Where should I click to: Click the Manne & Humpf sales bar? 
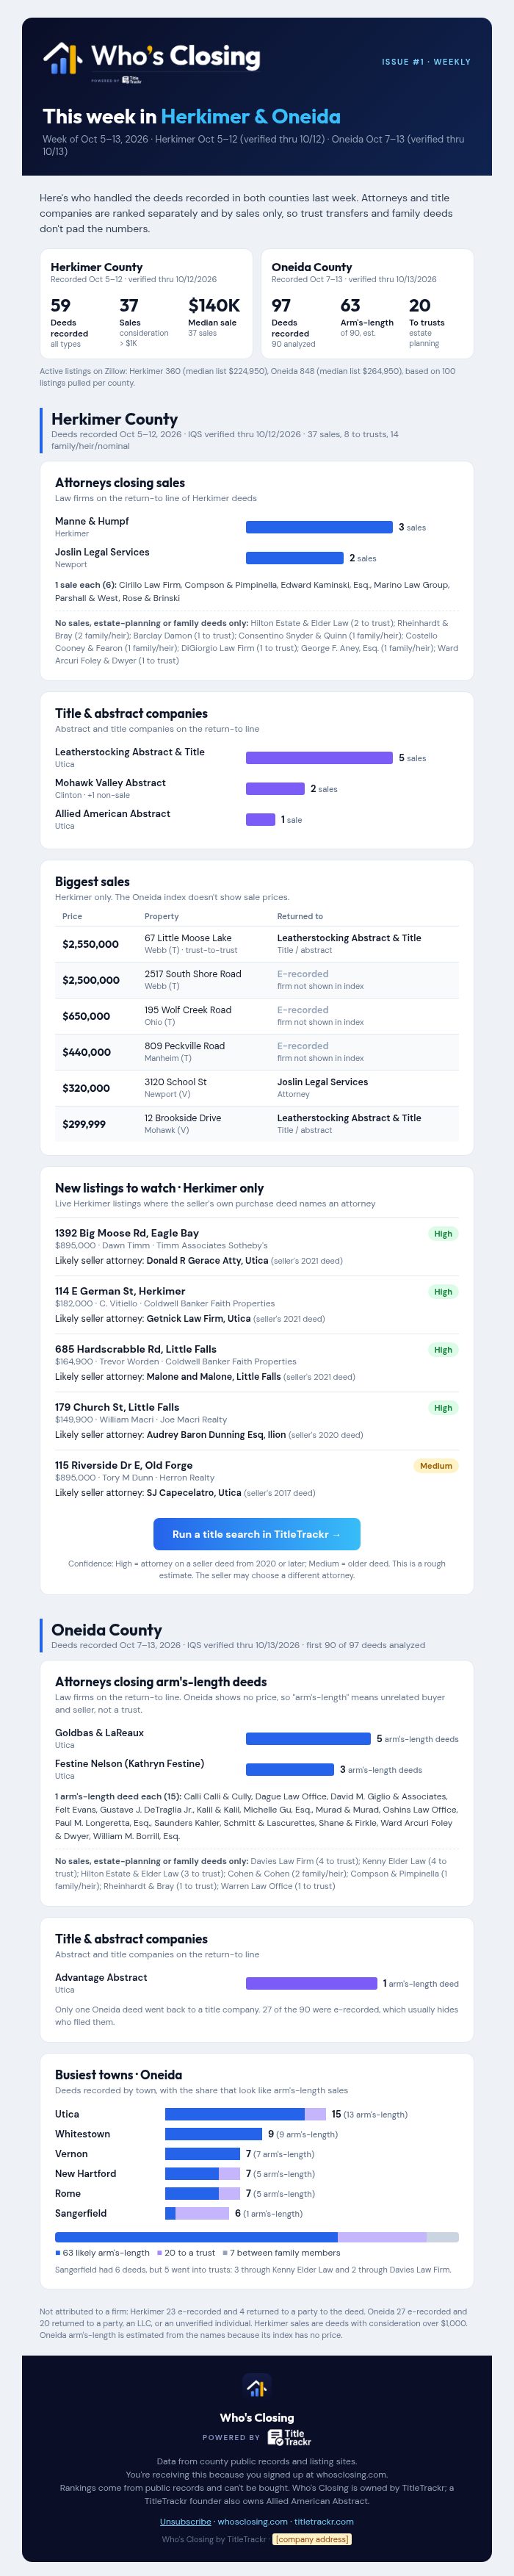tap(319, 527)
